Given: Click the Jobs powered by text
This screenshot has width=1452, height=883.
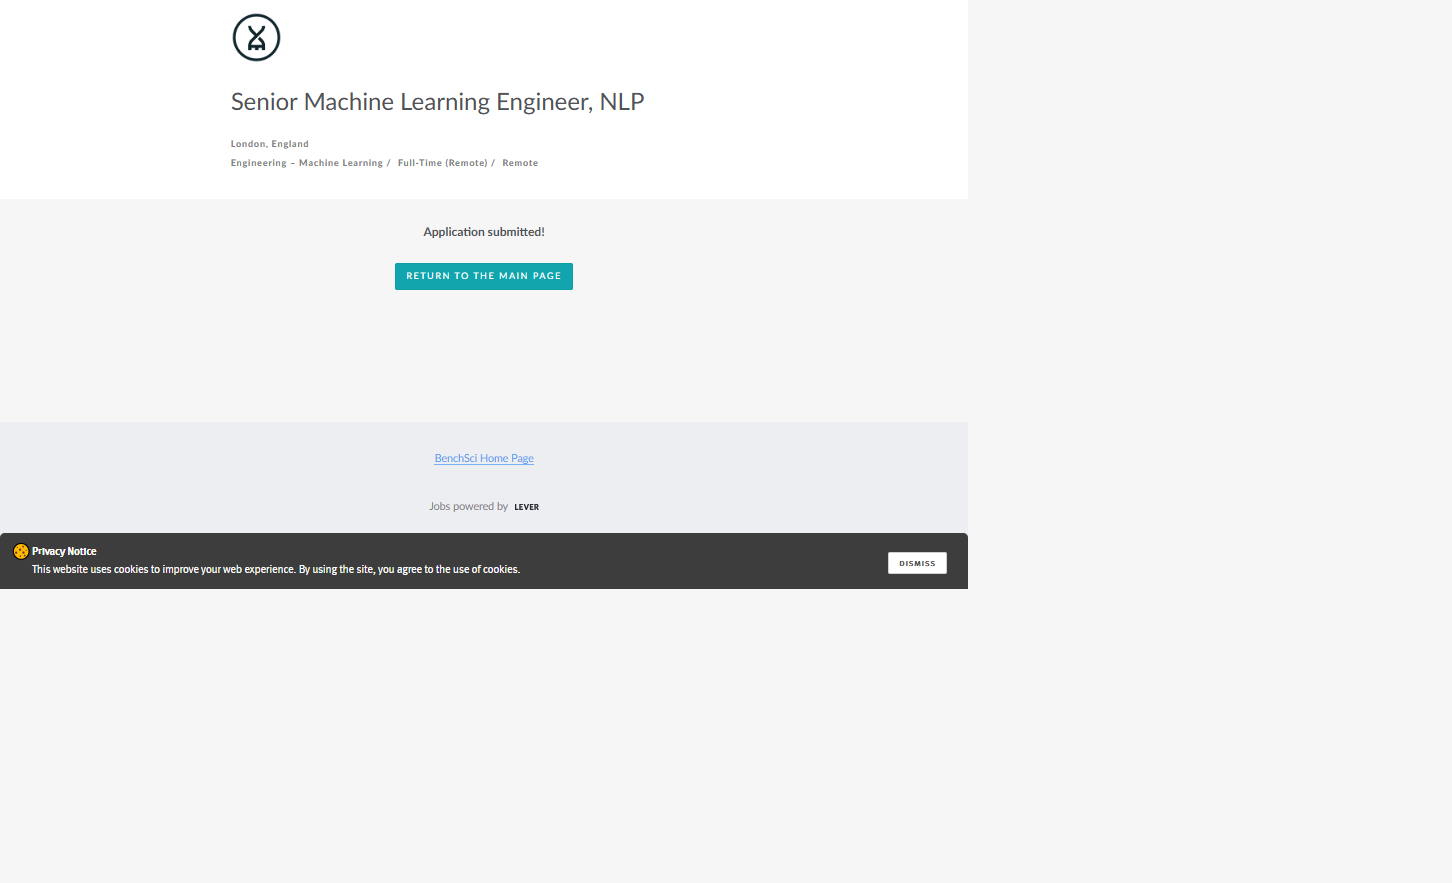Looking at the screenshot, I should (468, 507).
